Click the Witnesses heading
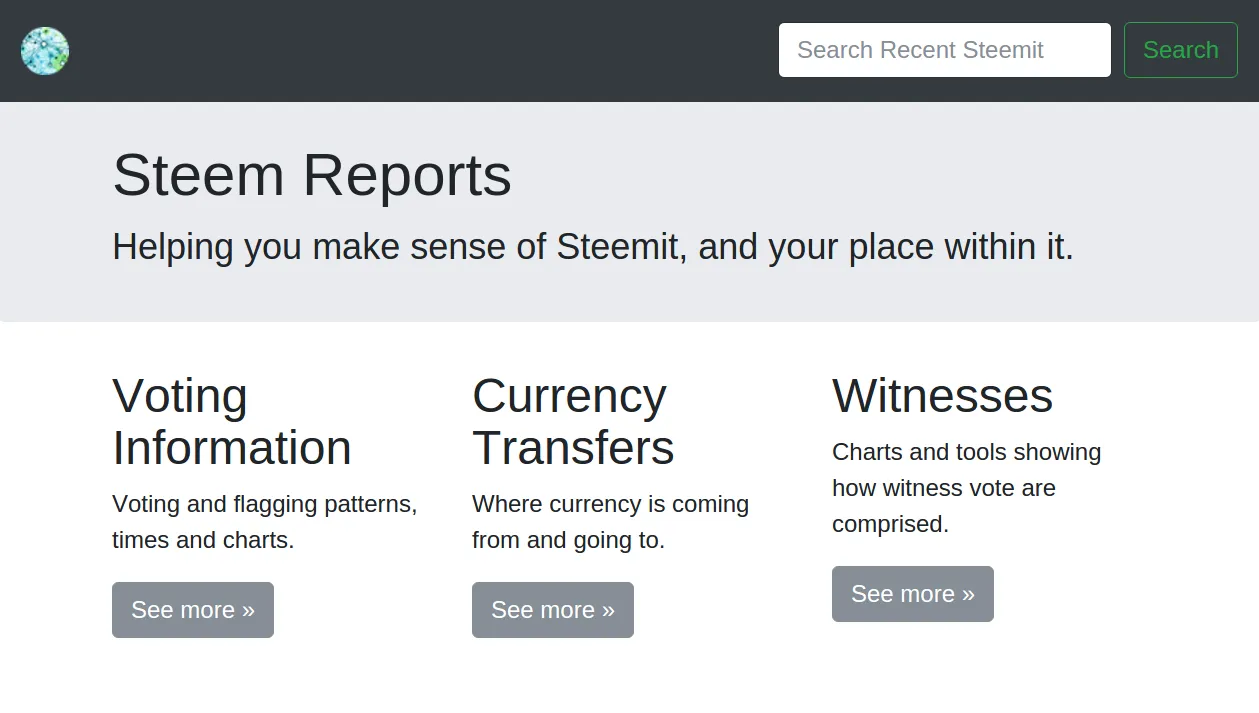The height and width of the screenshot is (713, 1259). [942, 396]
